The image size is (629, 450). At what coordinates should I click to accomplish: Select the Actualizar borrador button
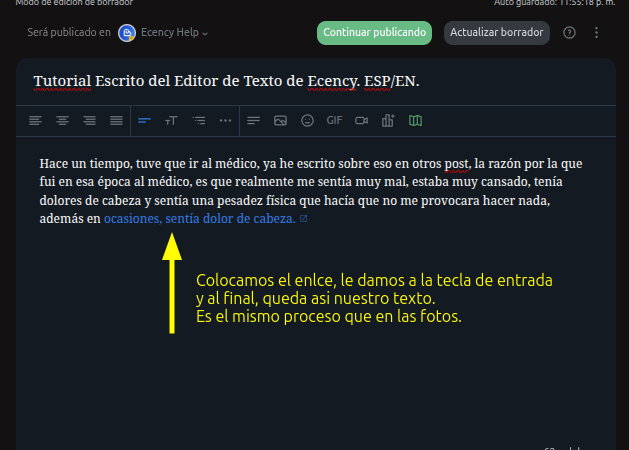[497, 32]
